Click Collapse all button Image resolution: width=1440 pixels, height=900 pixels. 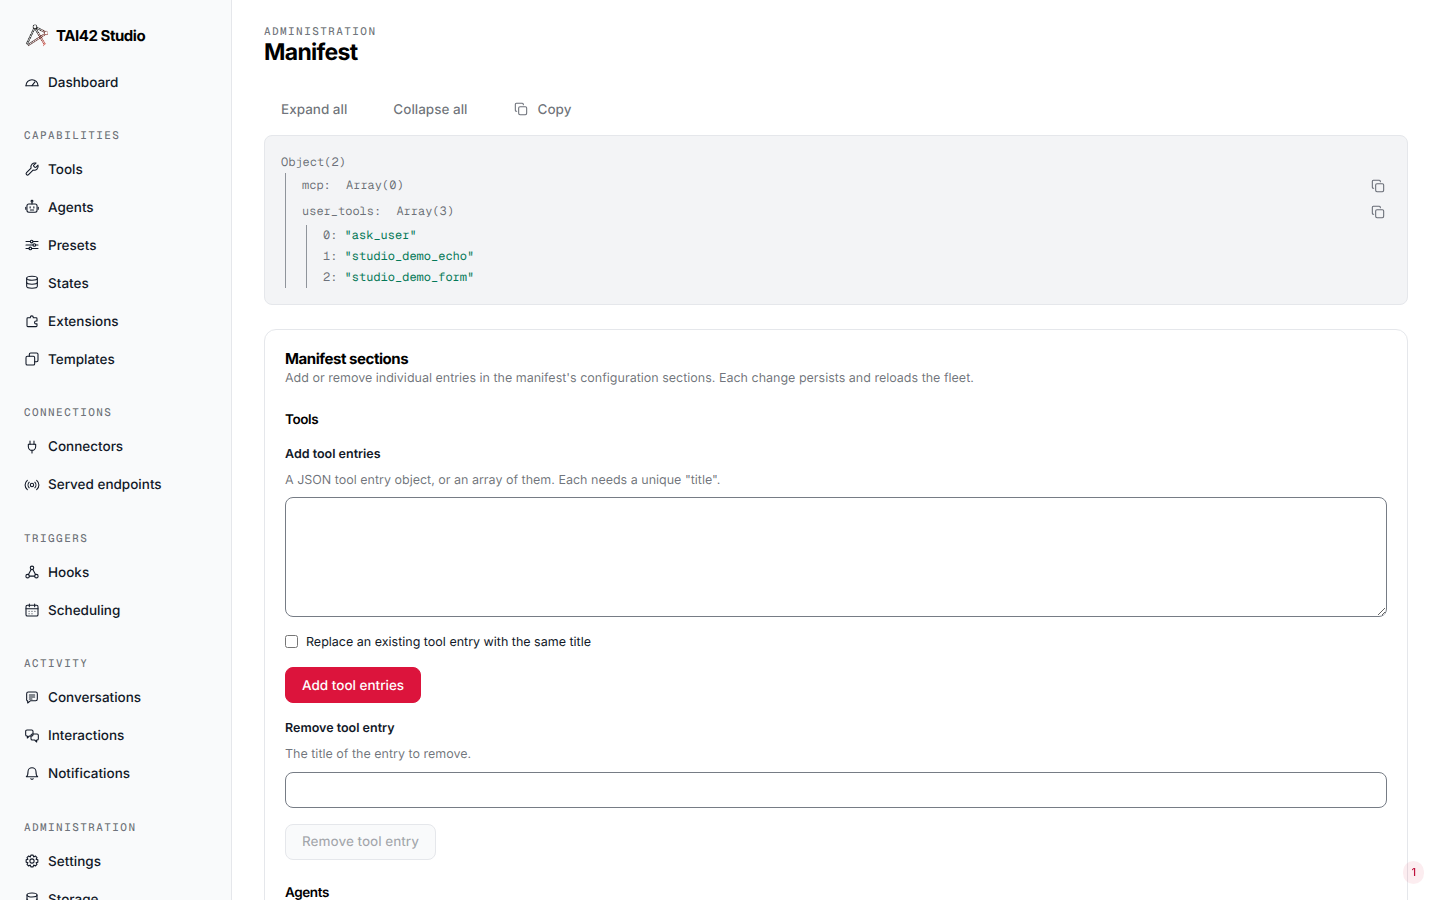coord(430,109)
